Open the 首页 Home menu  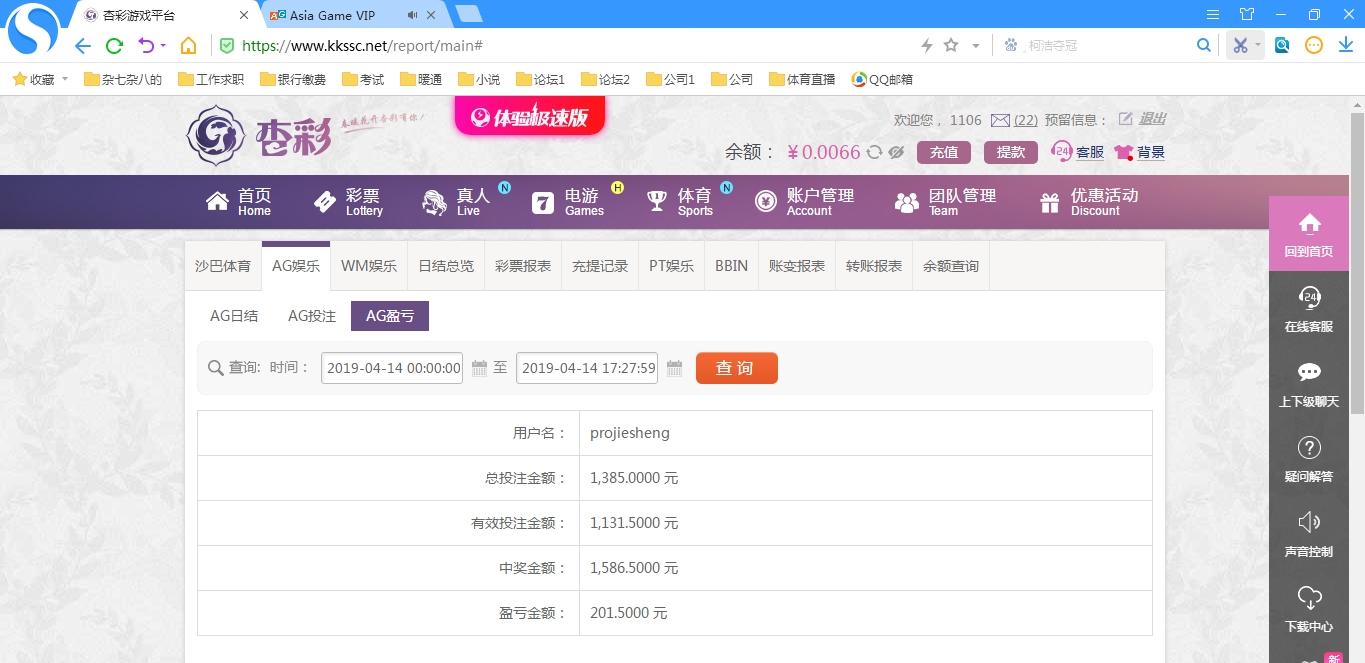[239, 202]
